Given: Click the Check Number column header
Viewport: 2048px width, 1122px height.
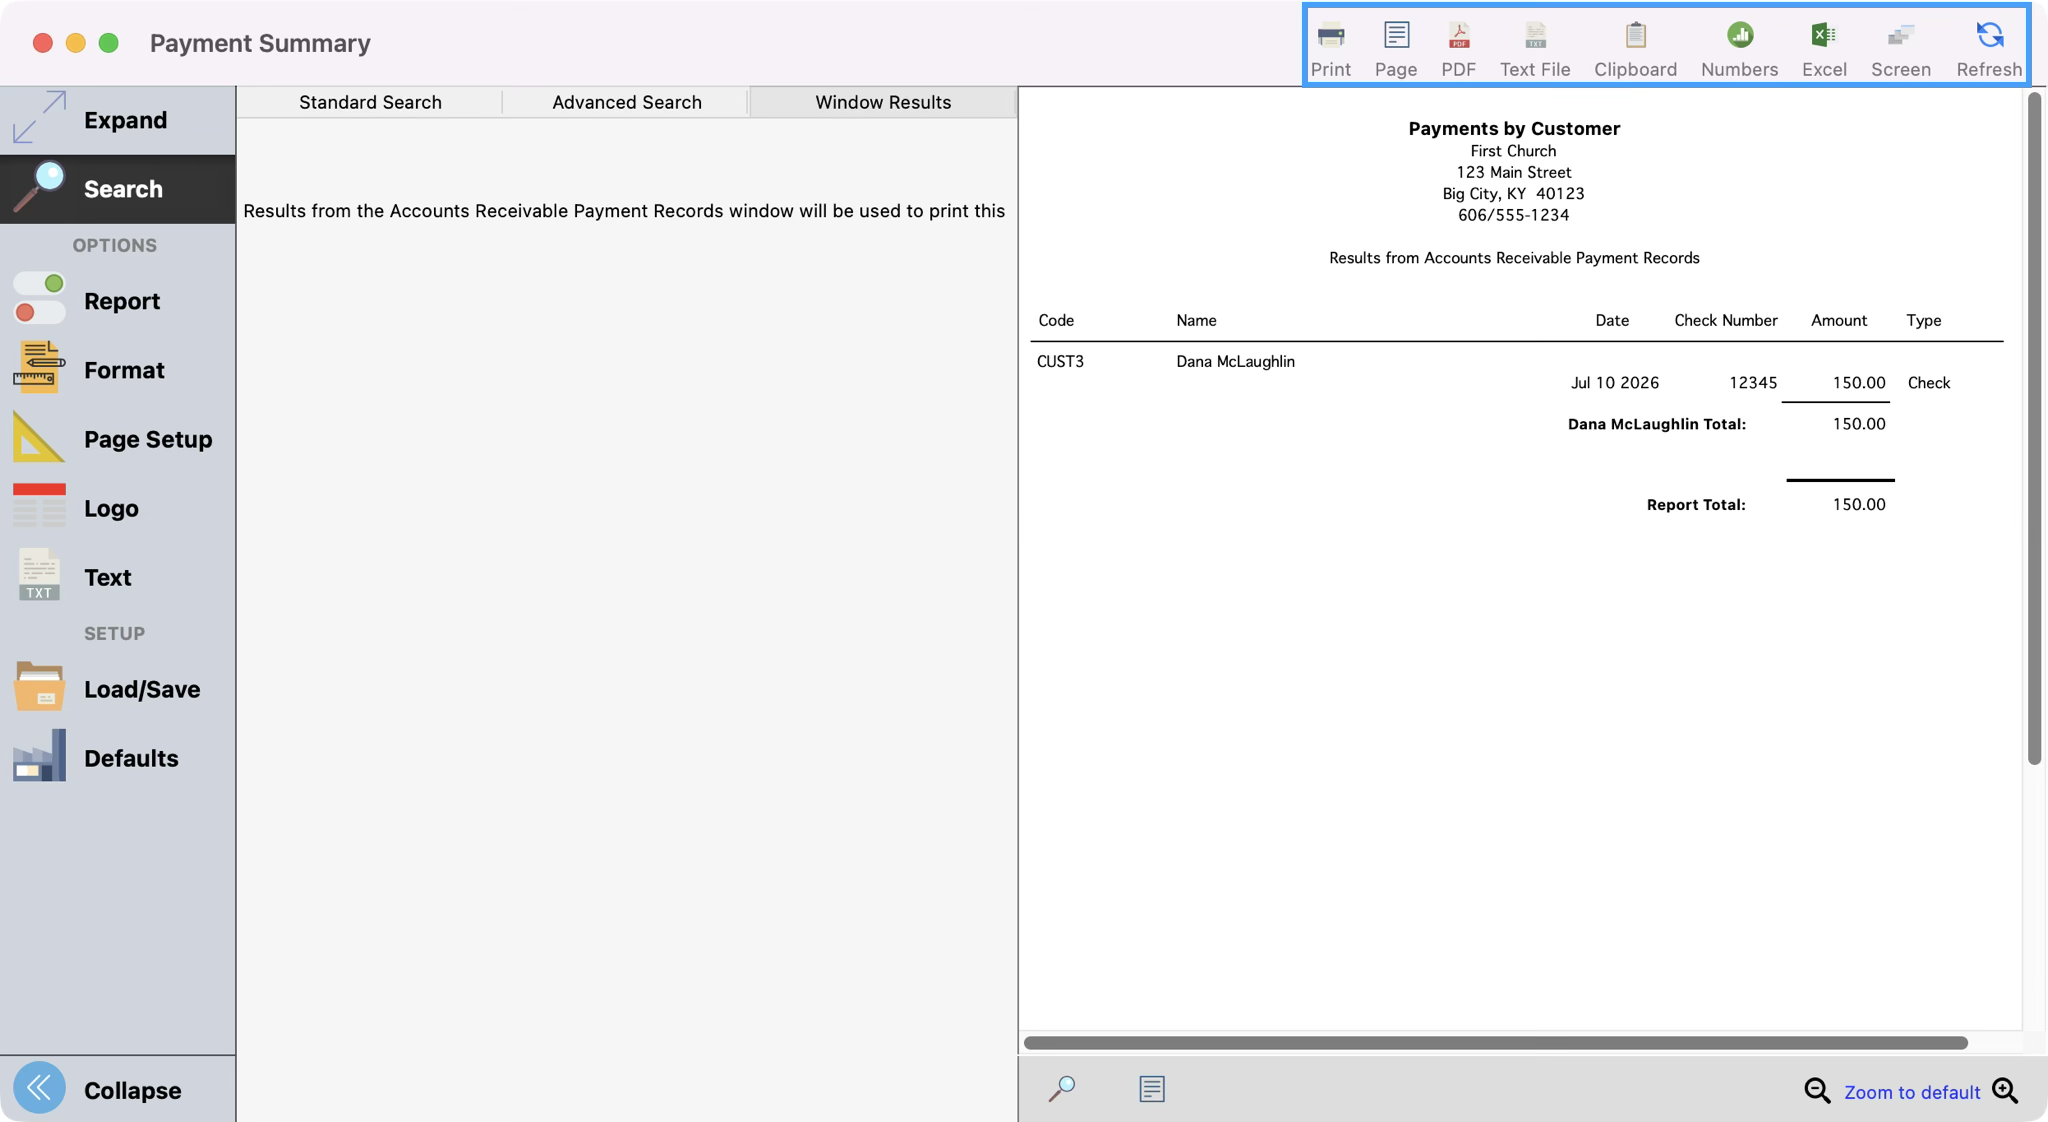Looking at the screenshot, I should tap(1726, 320).
